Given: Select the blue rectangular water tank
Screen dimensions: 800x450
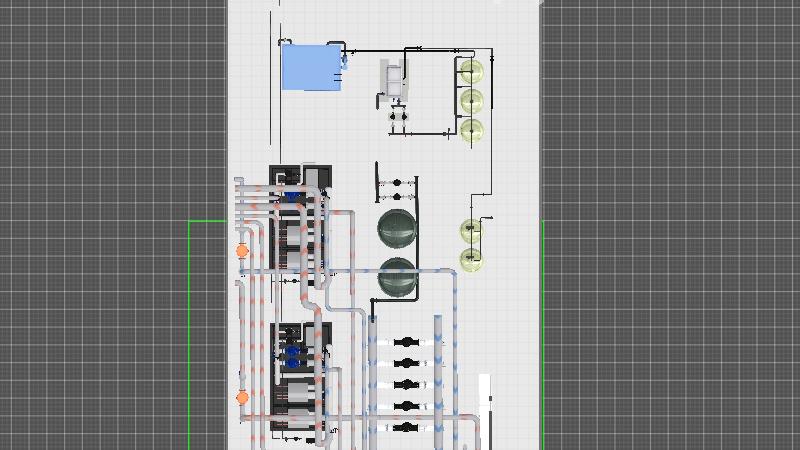Looking at the screenshot, I should pyautogui.click(x=310, y=68).
